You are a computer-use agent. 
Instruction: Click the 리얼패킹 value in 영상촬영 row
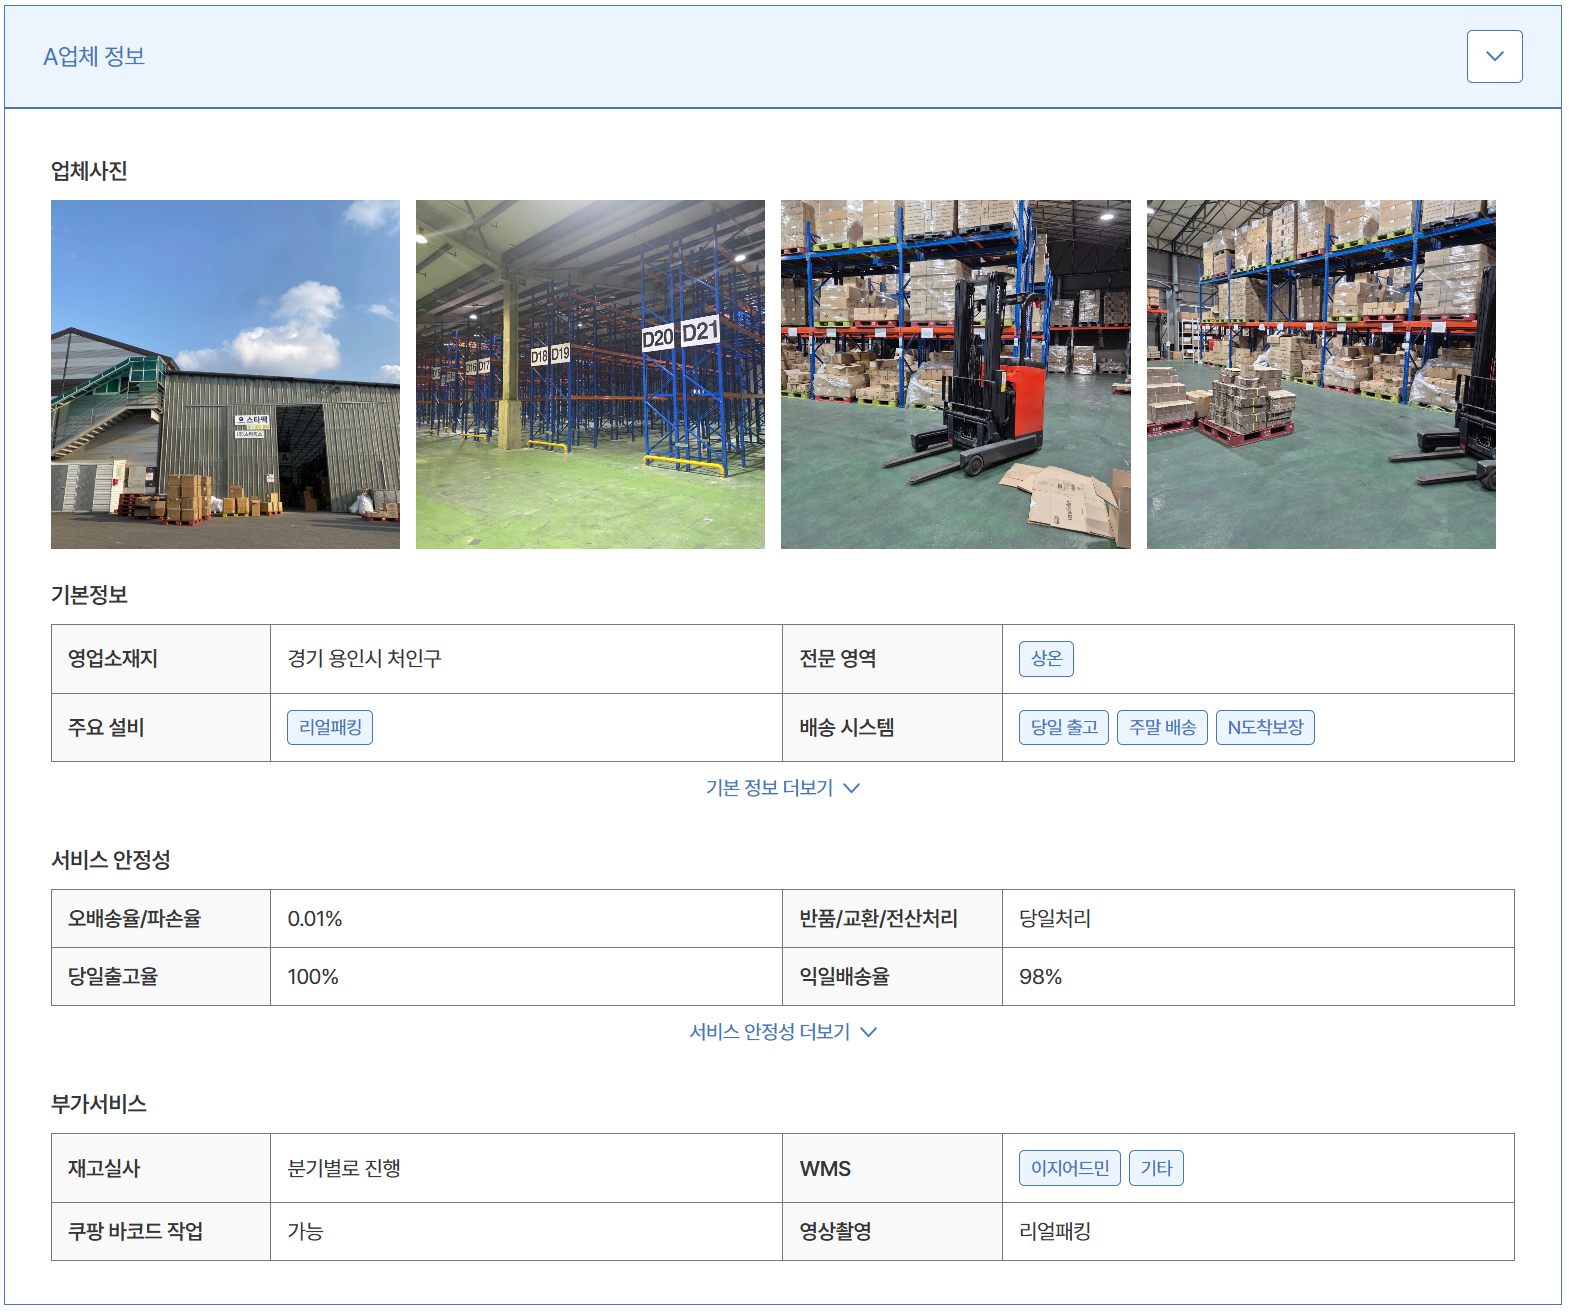pyautogui.click(x=1055, y=1232)
